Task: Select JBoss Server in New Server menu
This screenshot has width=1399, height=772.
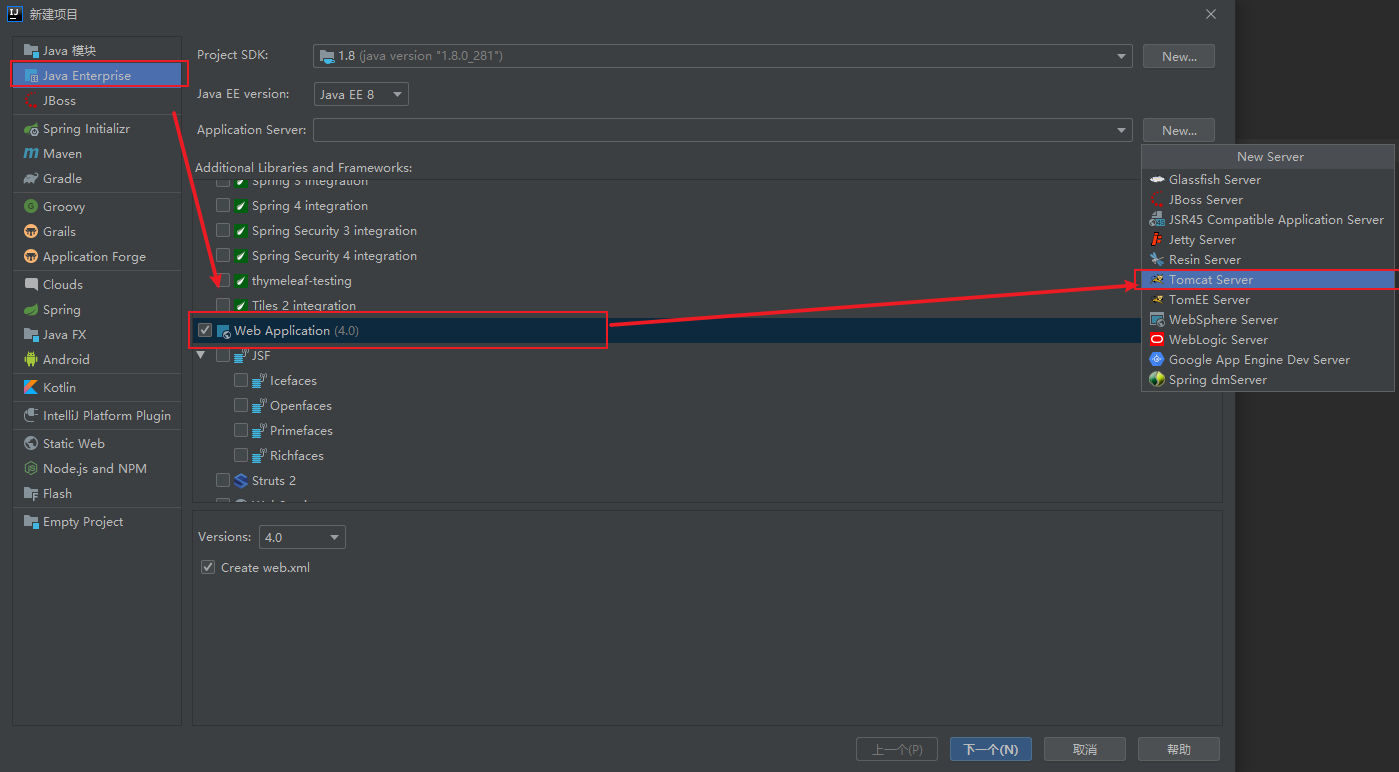Action: [x=1267, y=199]
